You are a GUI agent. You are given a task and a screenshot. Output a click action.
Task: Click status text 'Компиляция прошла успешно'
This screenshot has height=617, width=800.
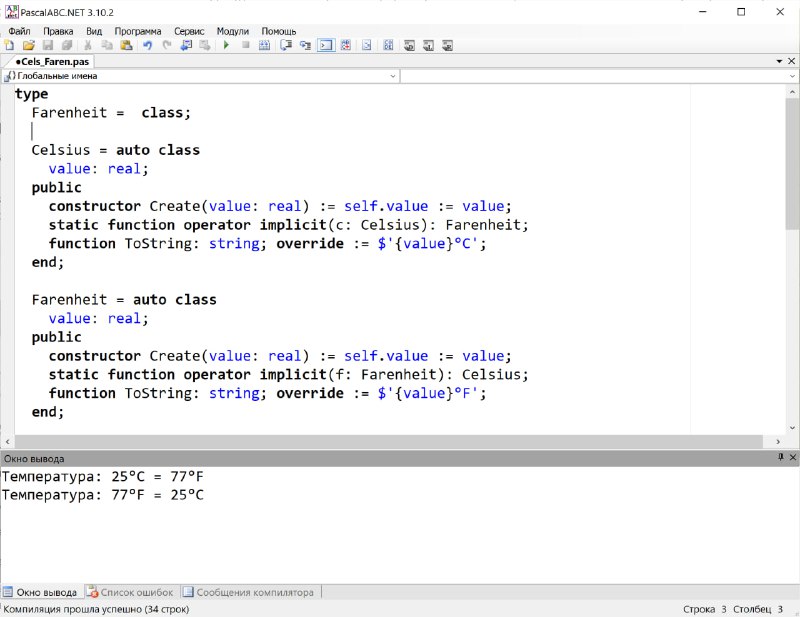point(73,609)
